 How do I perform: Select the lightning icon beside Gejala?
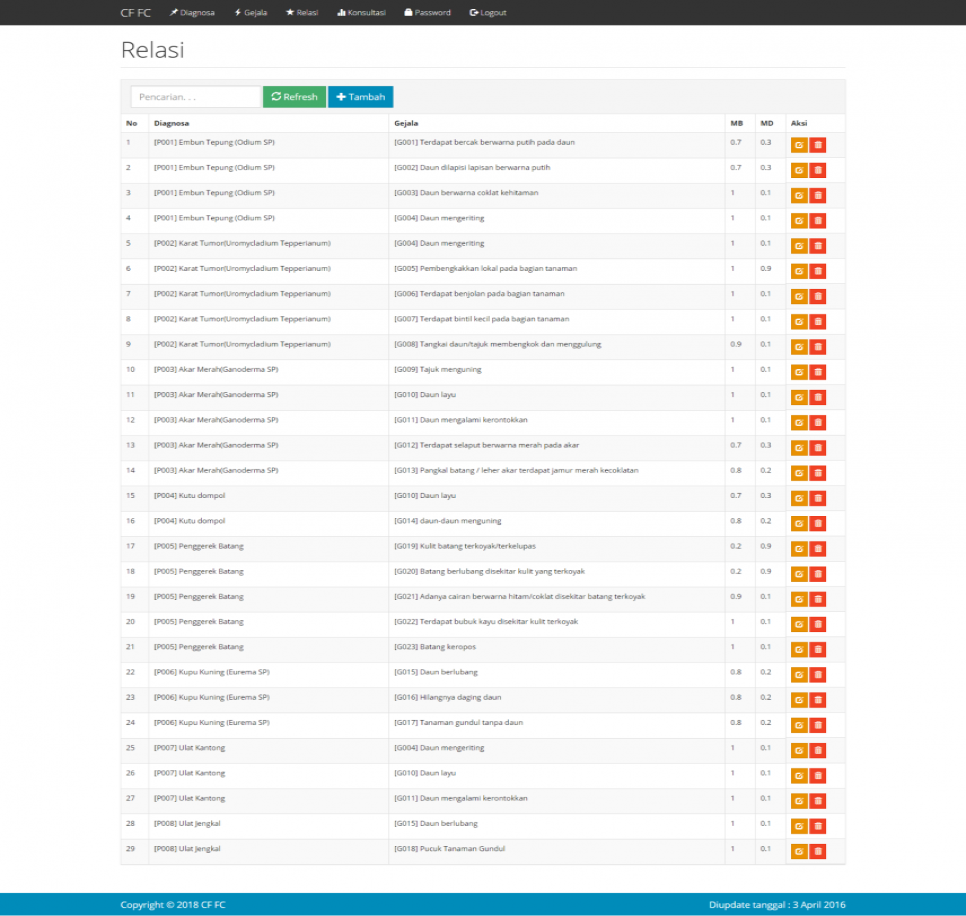pyautogui.click(x=236, y=12)
